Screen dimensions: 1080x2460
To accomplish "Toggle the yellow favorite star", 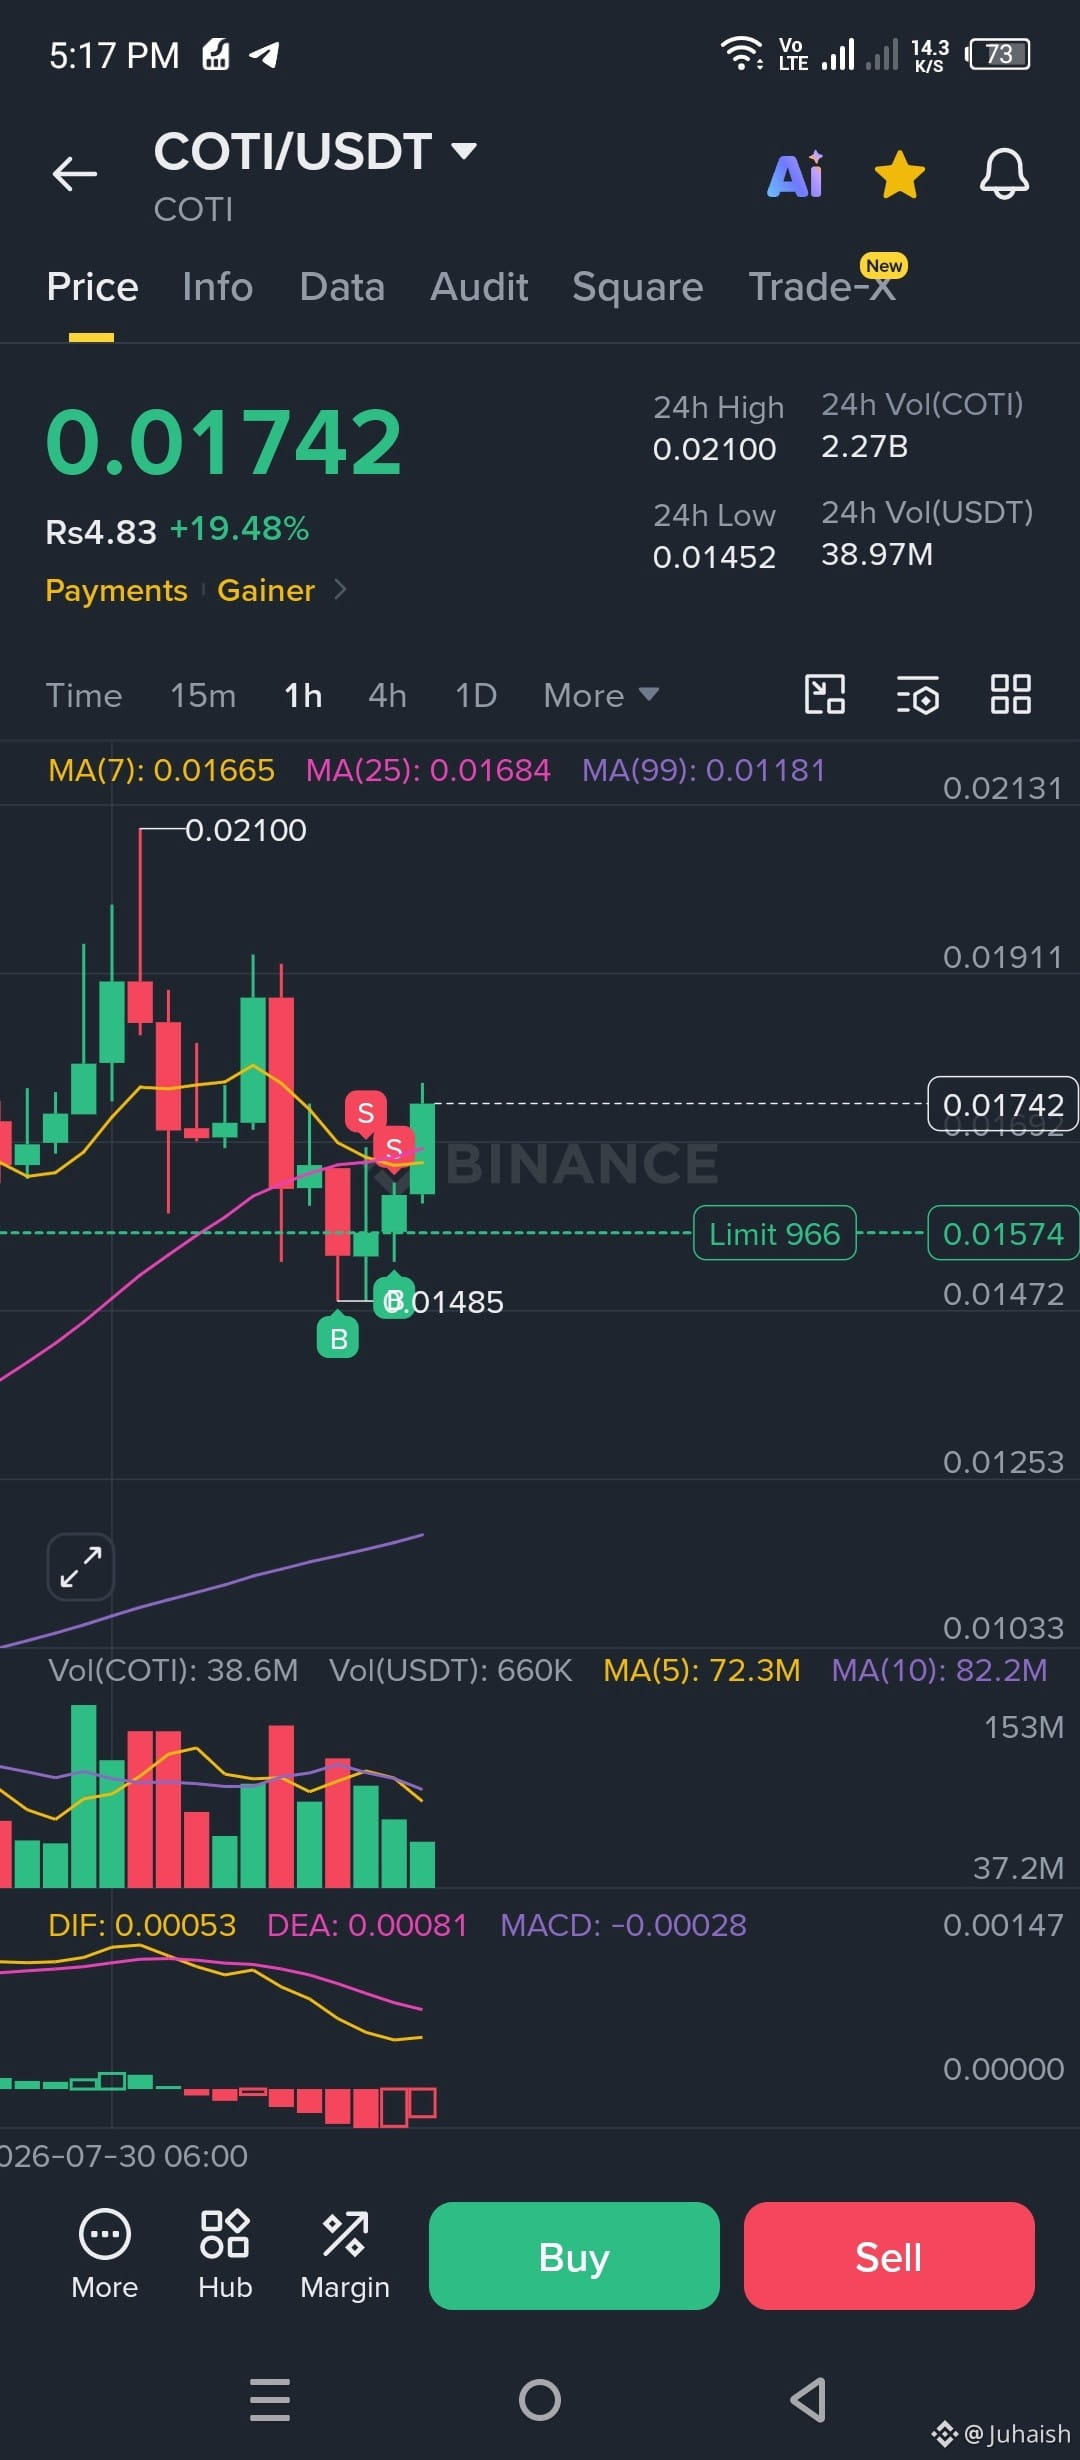I will point(899,175).
